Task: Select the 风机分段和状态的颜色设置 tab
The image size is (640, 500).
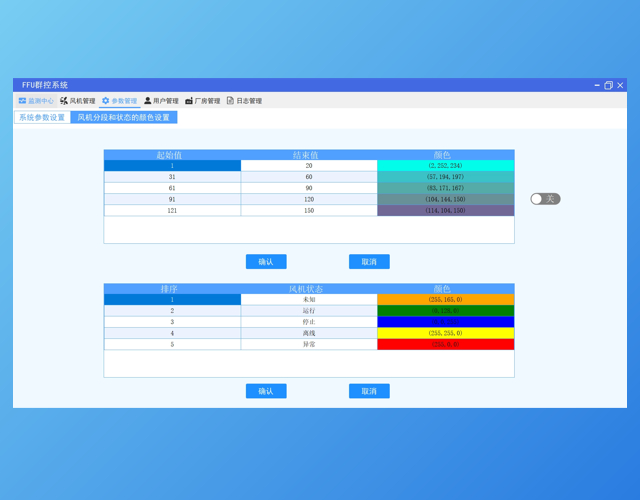Action: [124, 118]
